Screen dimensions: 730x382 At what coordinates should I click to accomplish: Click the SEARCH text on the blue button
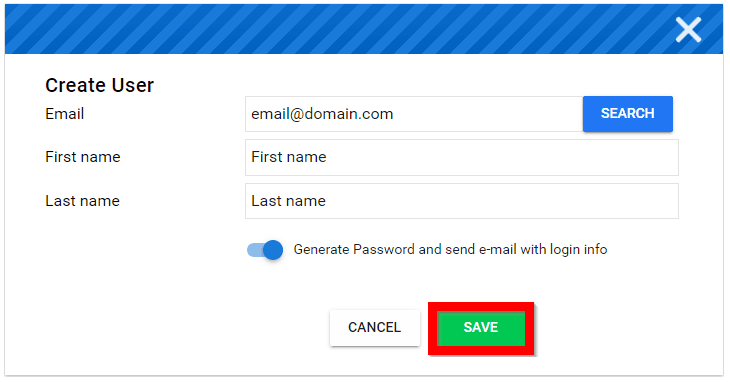point(627,114)
